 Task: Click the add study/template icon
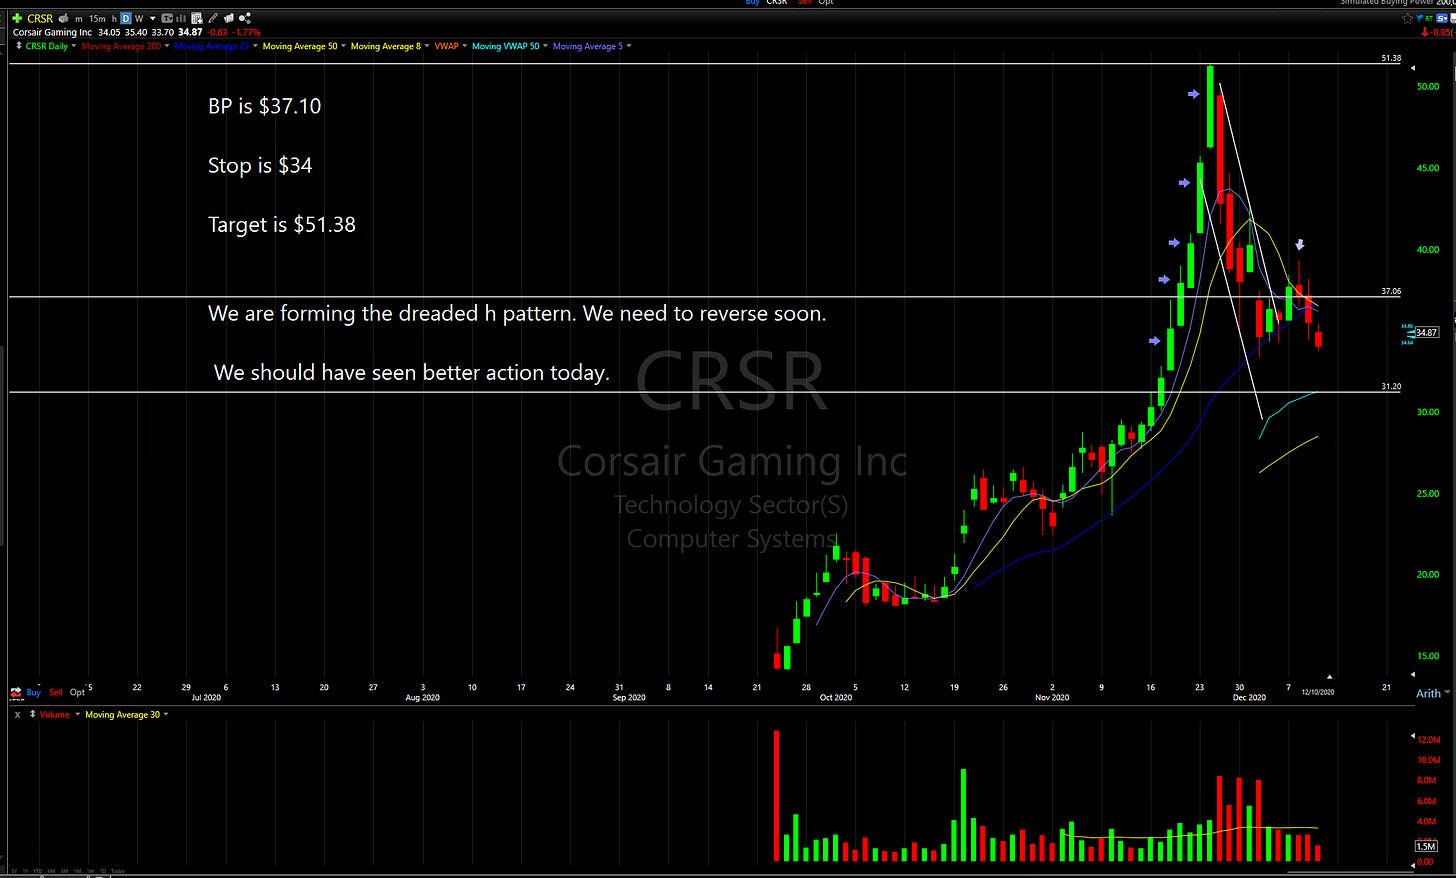point(197,18)
